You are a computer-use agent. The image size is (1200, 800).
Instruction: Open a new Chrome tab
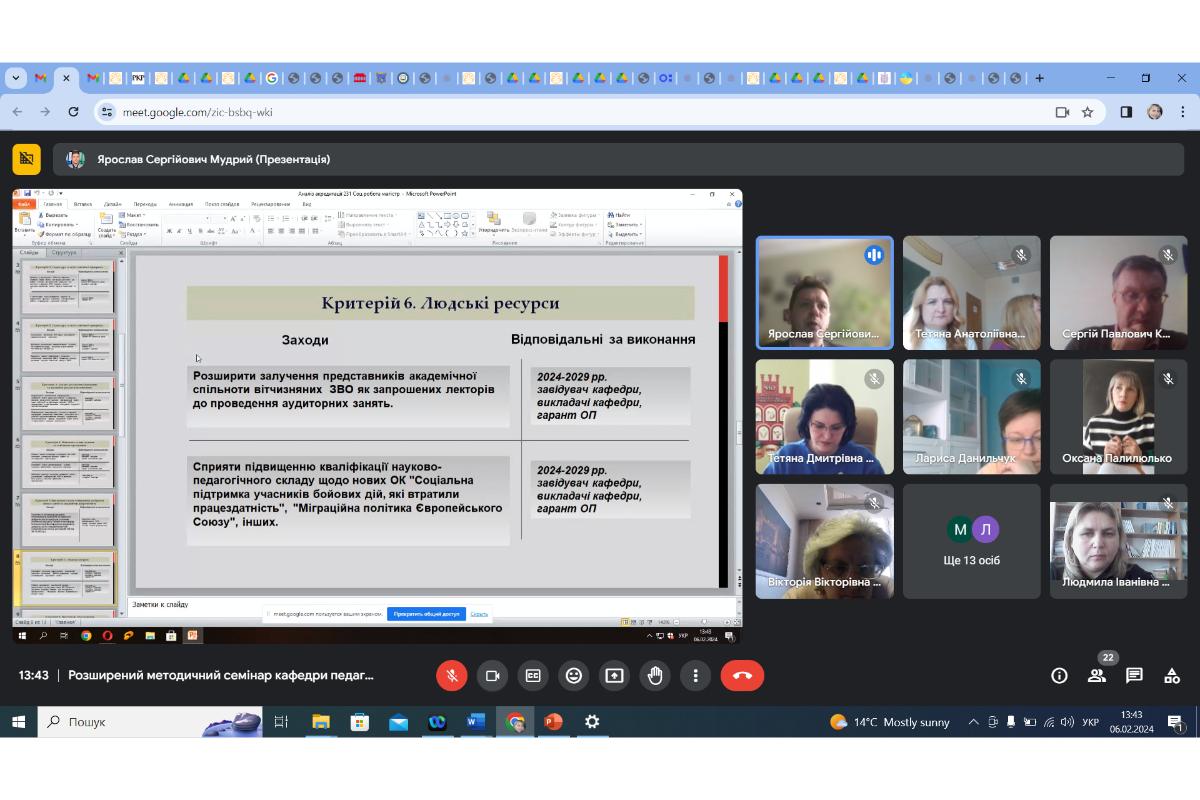coord(1040,78)
